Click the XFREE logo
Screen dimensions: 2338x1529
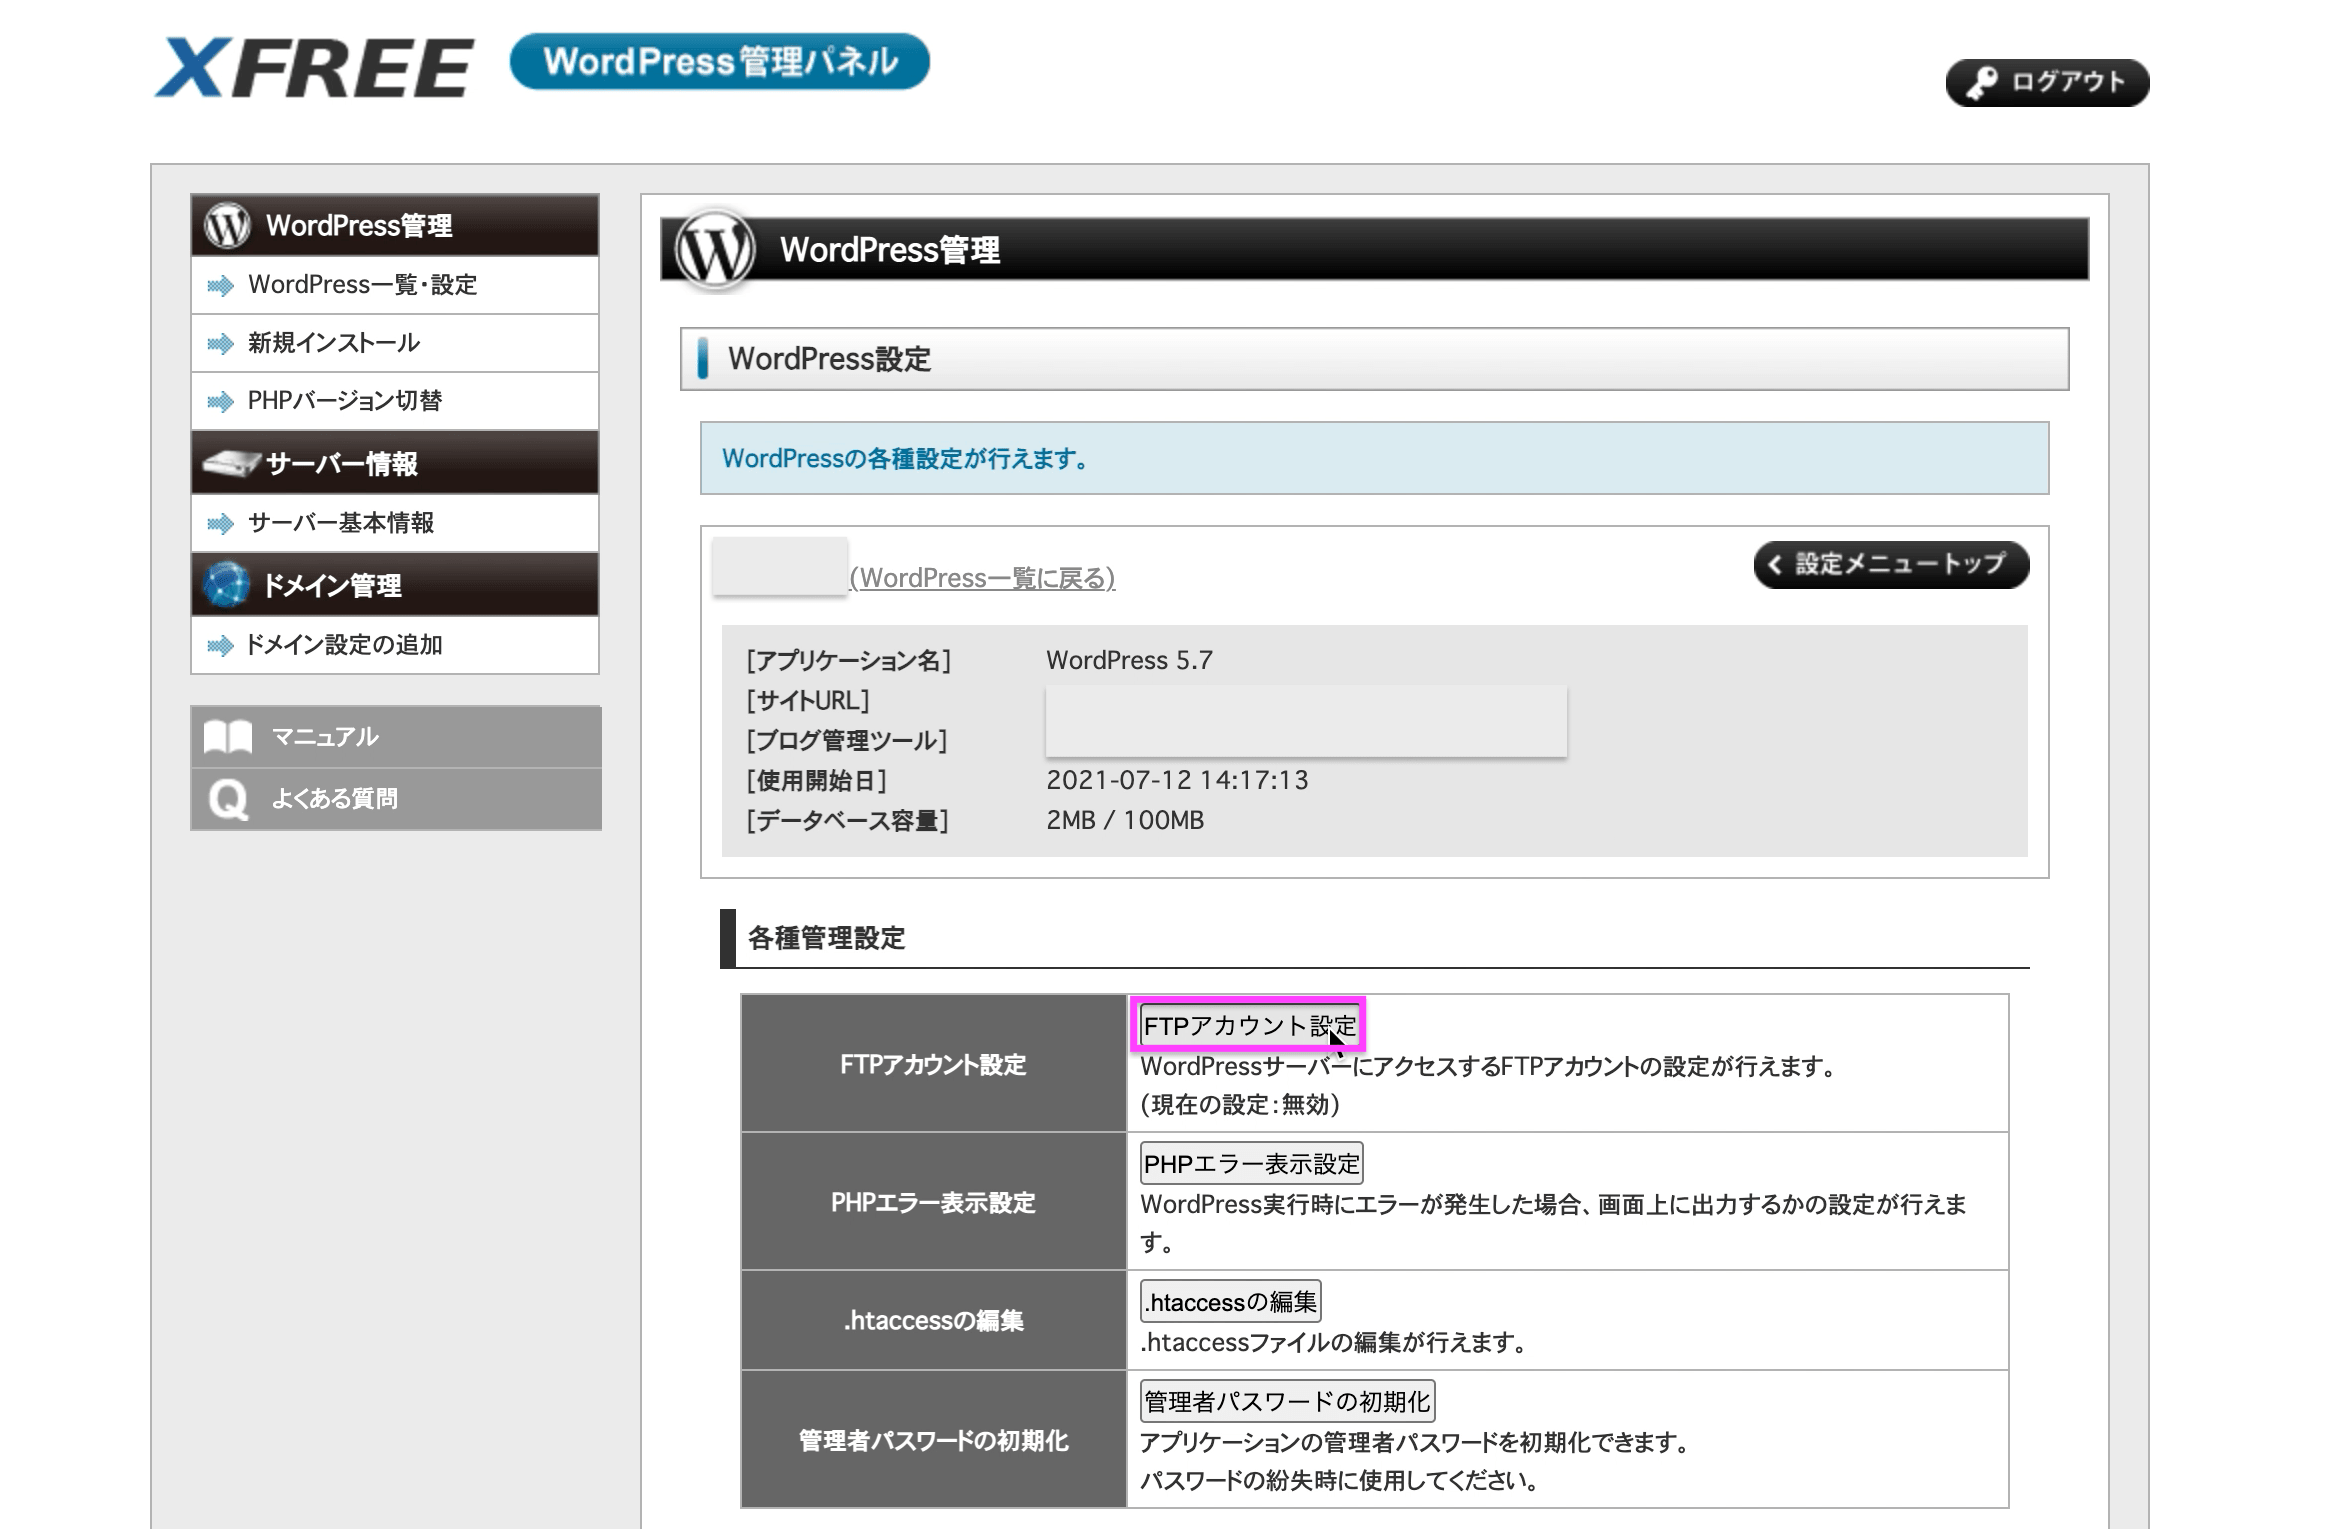coord(314,68)
